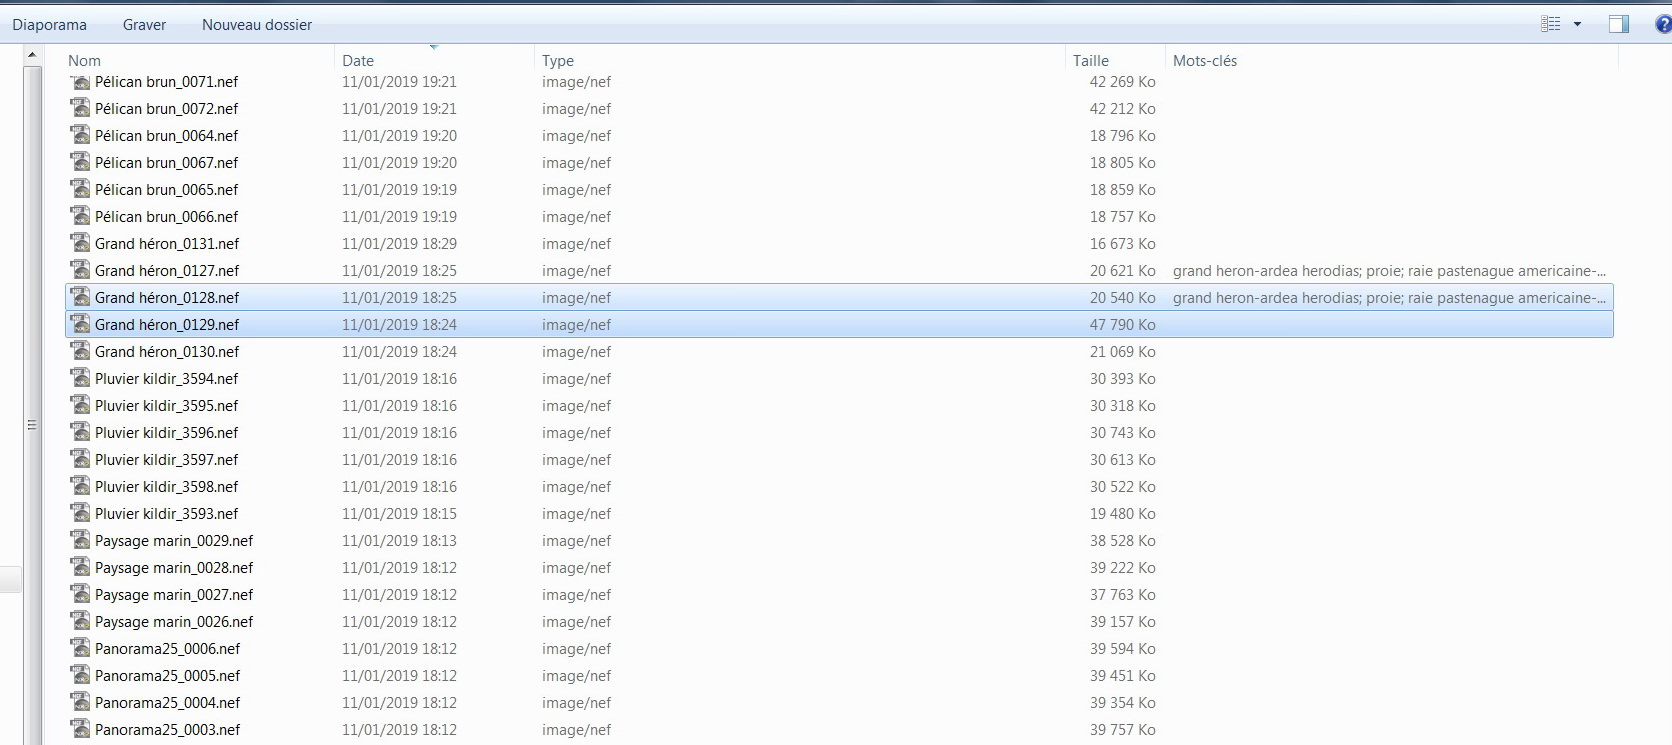
Task: Click the scrollbar up arrow
Action: 32,55
